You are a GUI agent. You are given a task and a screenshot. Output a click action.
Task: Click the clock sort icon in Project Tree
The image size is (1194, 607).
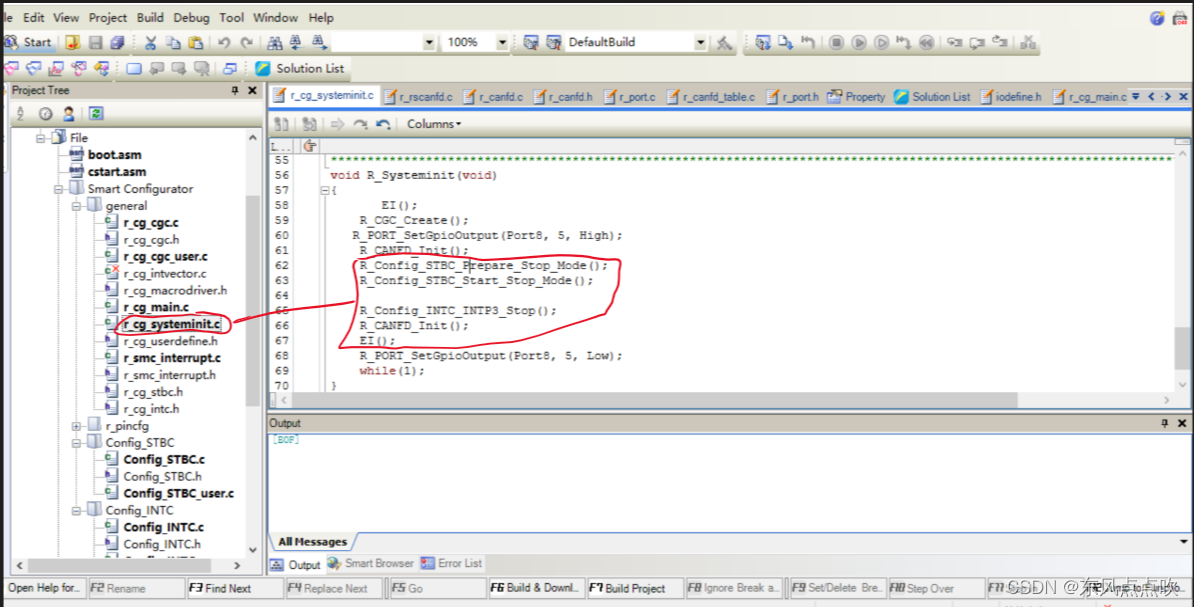click(46, 113)
